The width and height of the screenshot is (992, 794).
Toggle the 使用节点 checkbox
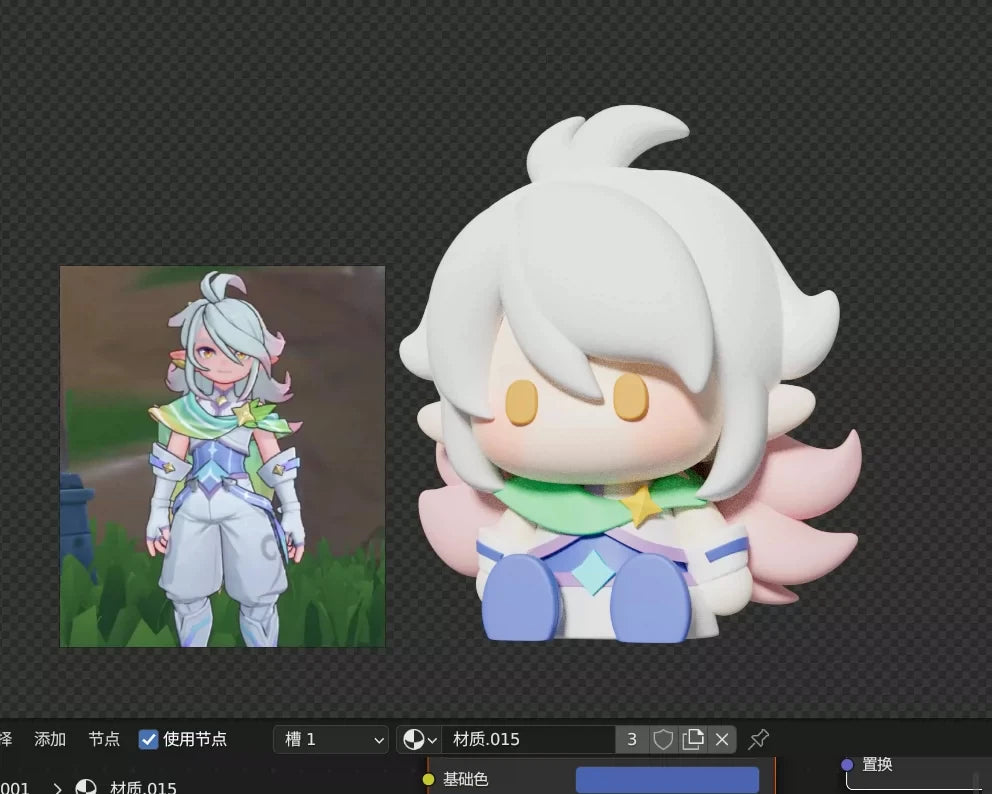click(148, 739)
